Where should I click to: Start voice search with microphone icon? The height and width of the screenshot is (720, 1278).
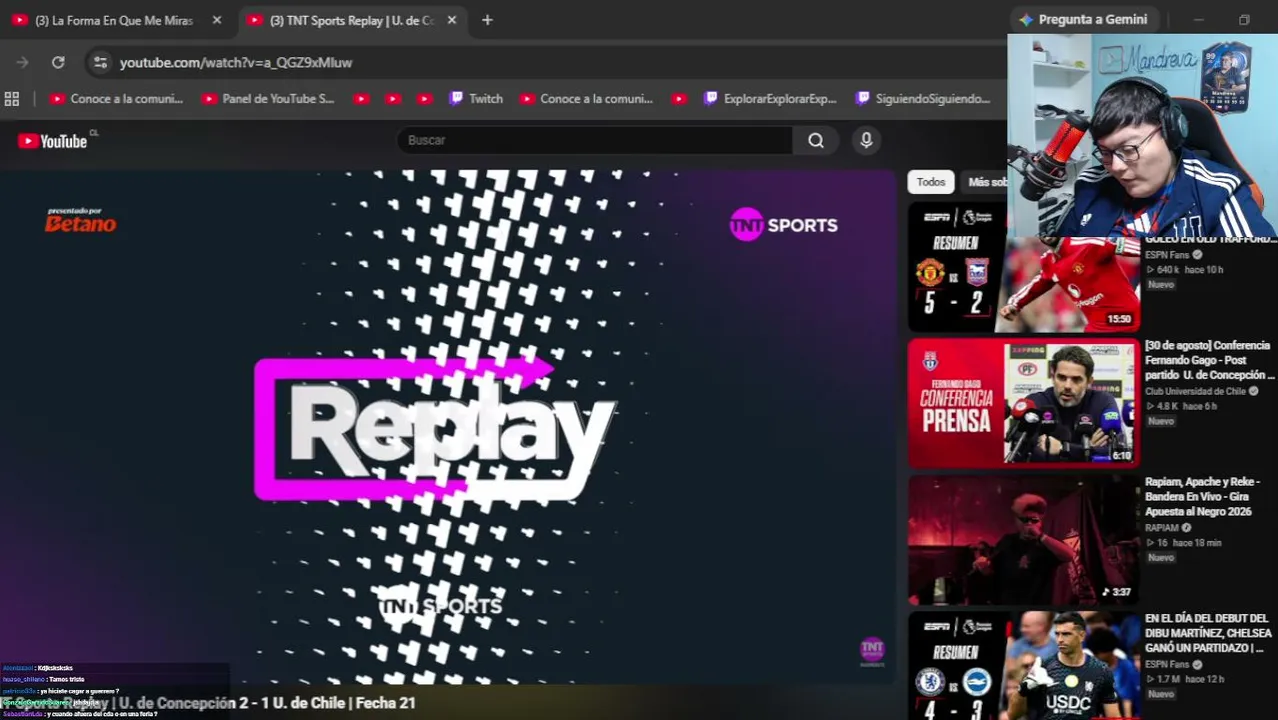[x=867, y=140]
